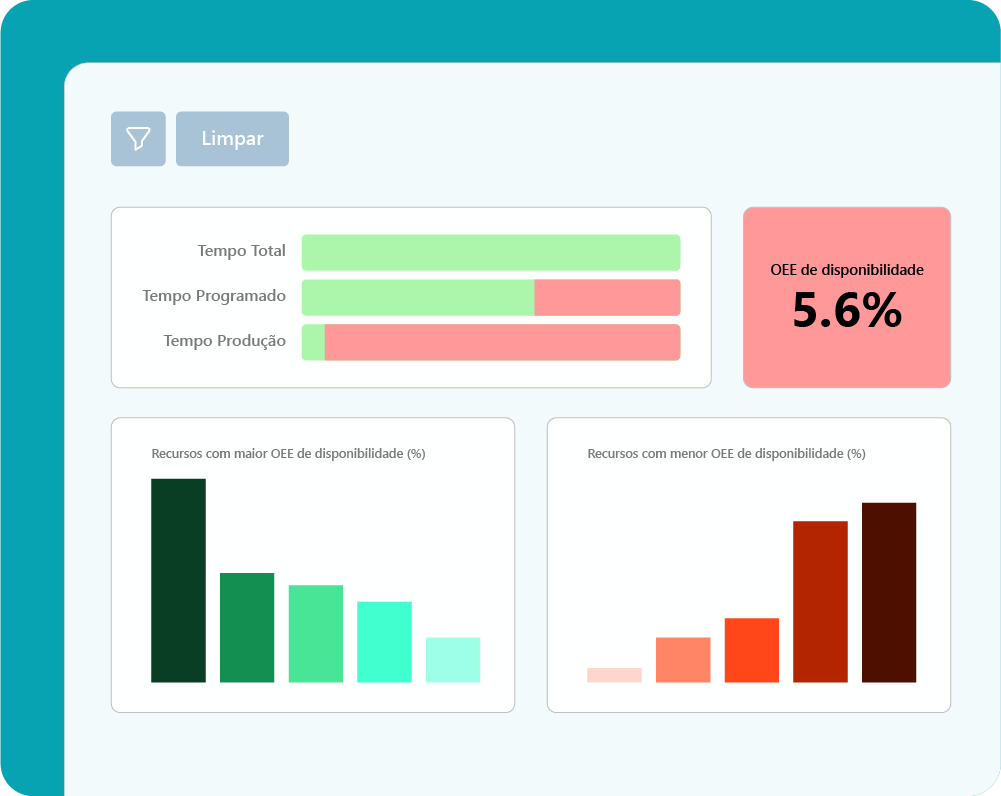Select the bright orange-red bar
1001x796 pixels.
751,650
